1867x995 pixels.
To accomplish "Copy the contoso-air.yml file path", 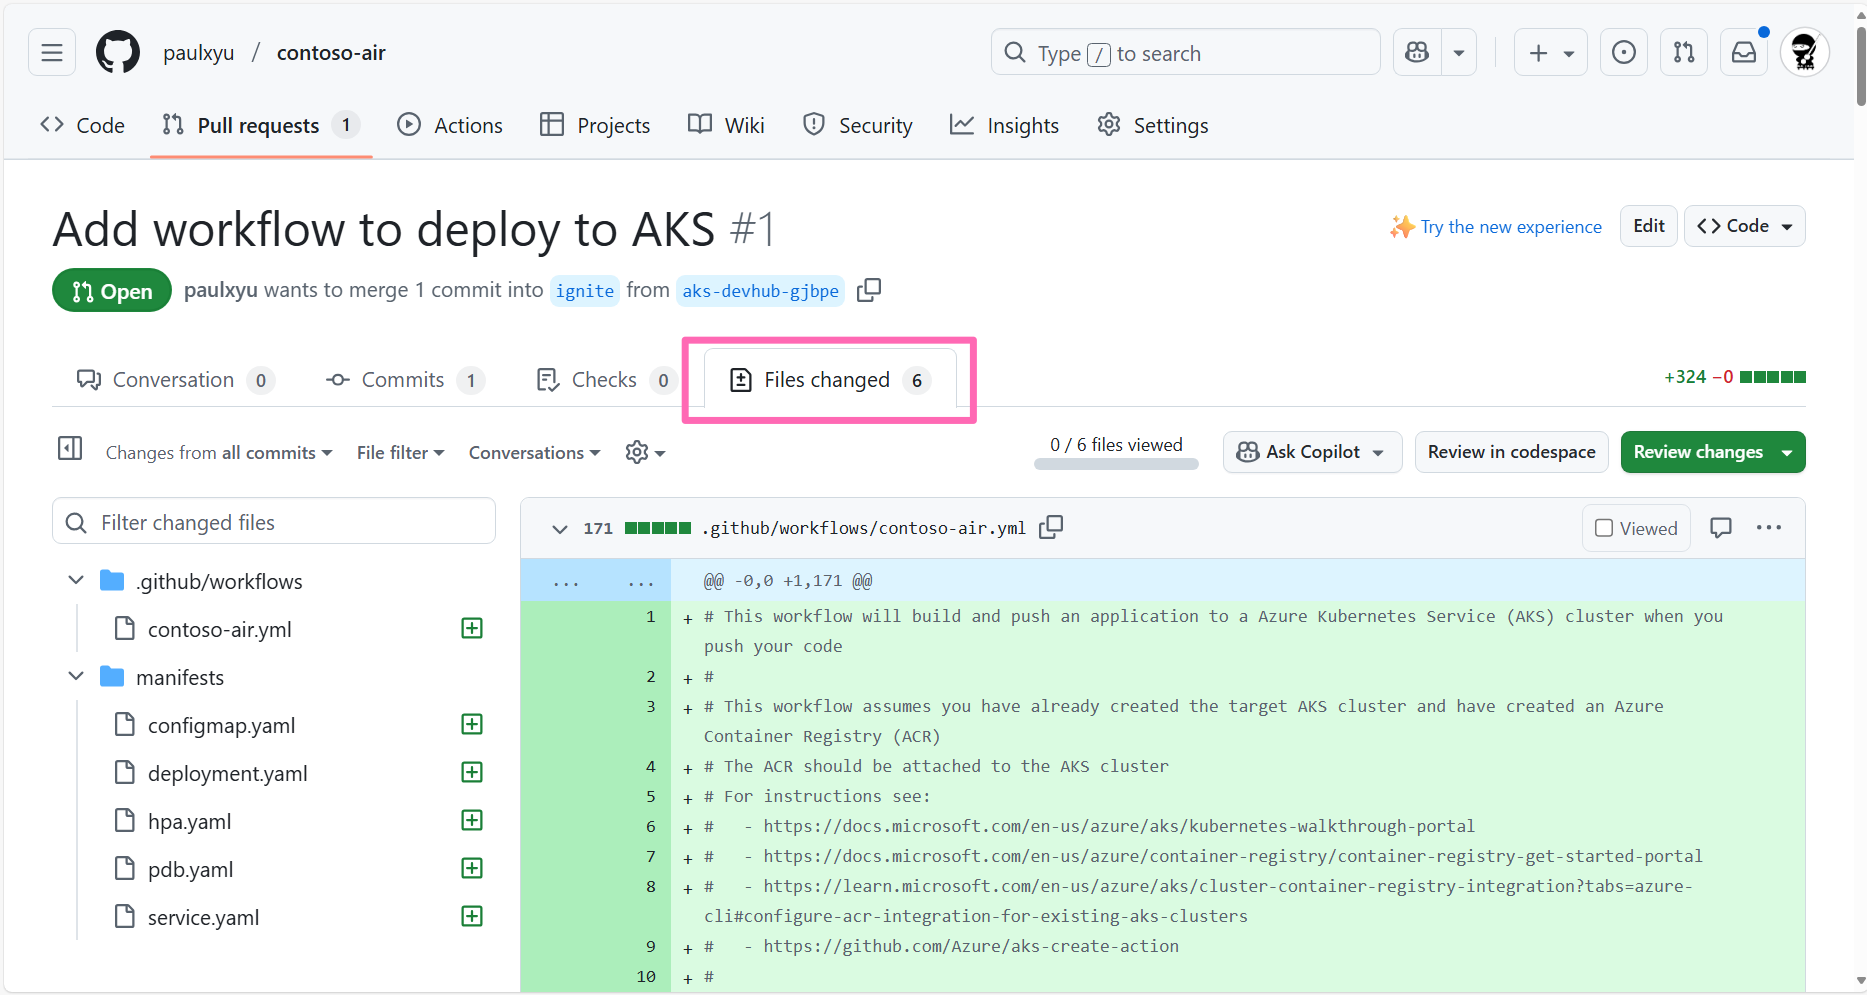I will (1051, 527).
